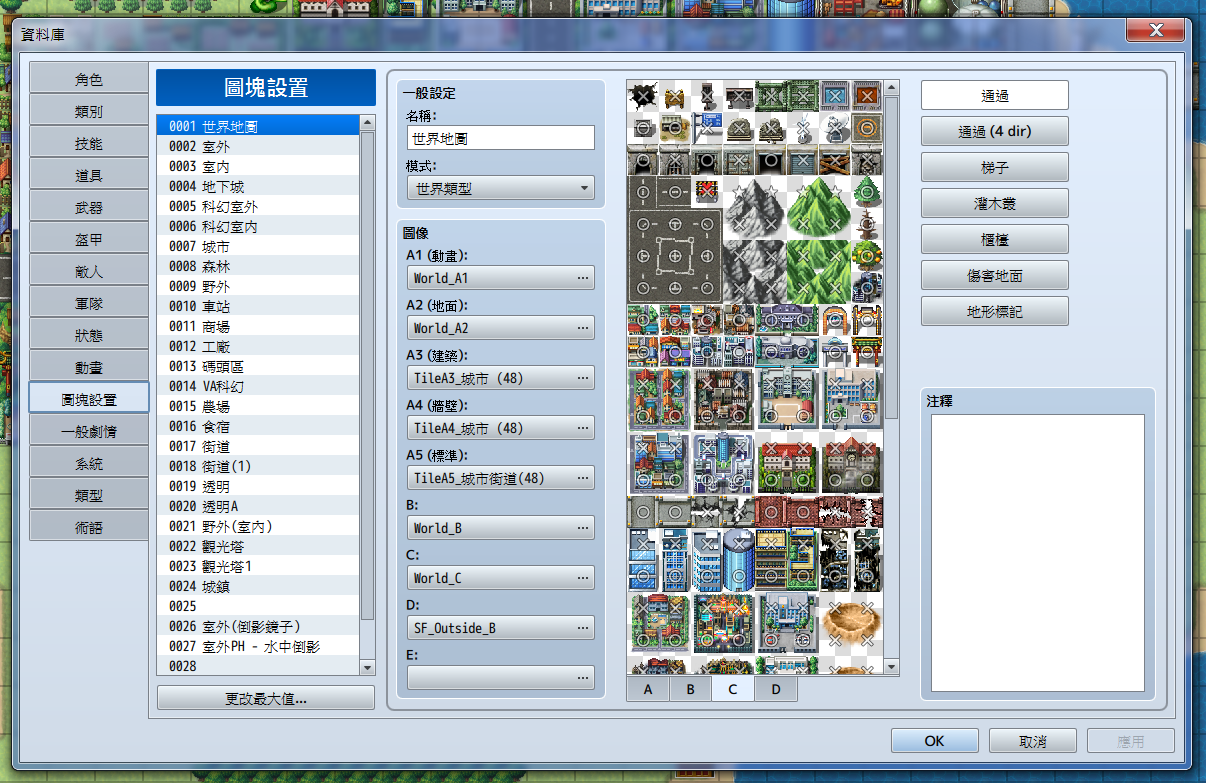
Task: Click the 通過 (4 dir) mode button
Action: 995,131
